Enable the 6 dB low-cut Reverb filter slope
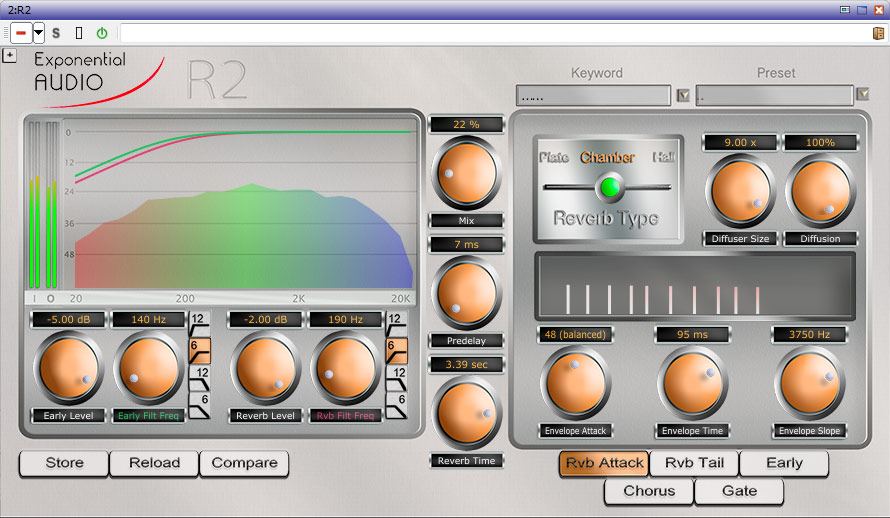 coord(396,350)
